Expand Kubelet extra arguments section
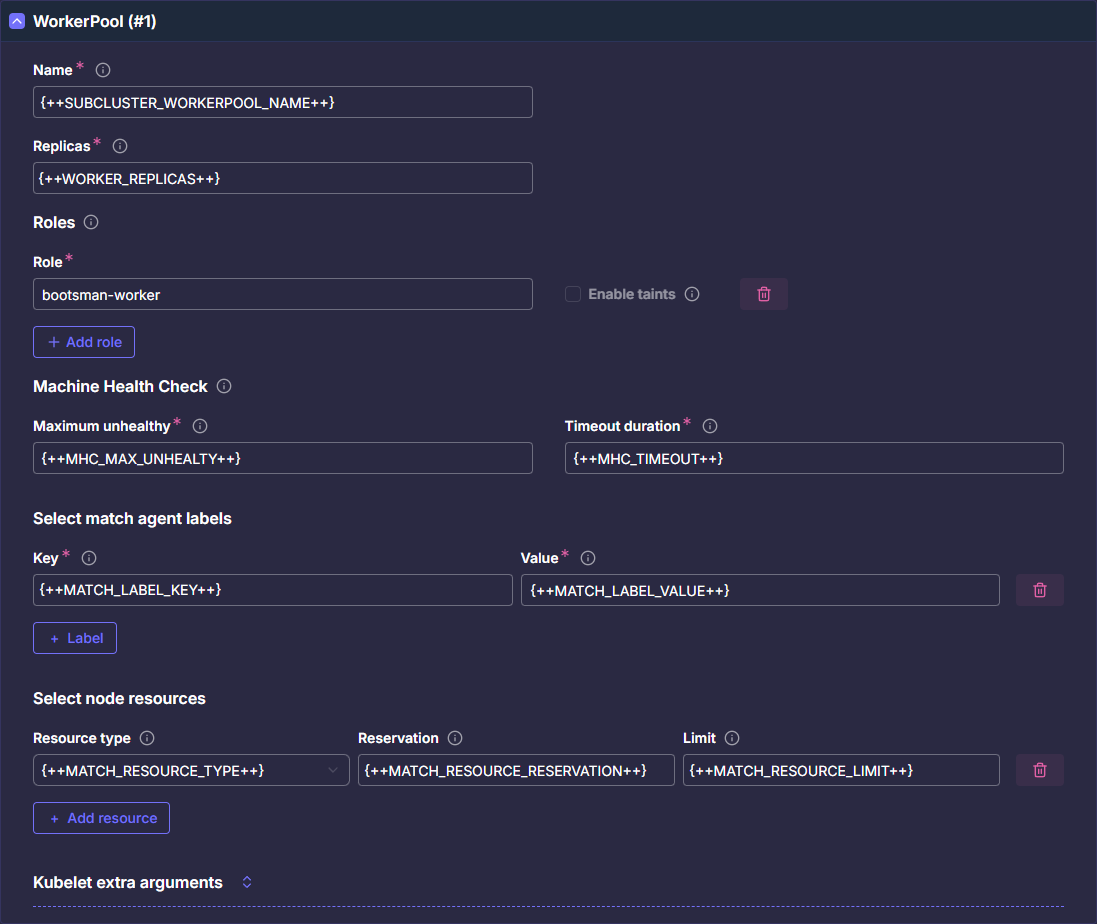The height and width of the screenshot is (924, 1097). coord(247,882)
